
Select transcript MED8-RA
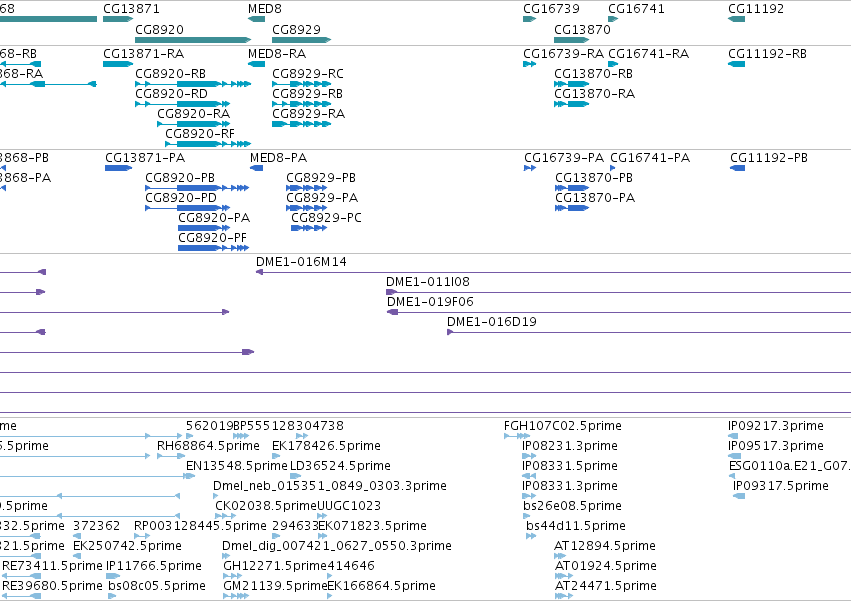(277, 54)
